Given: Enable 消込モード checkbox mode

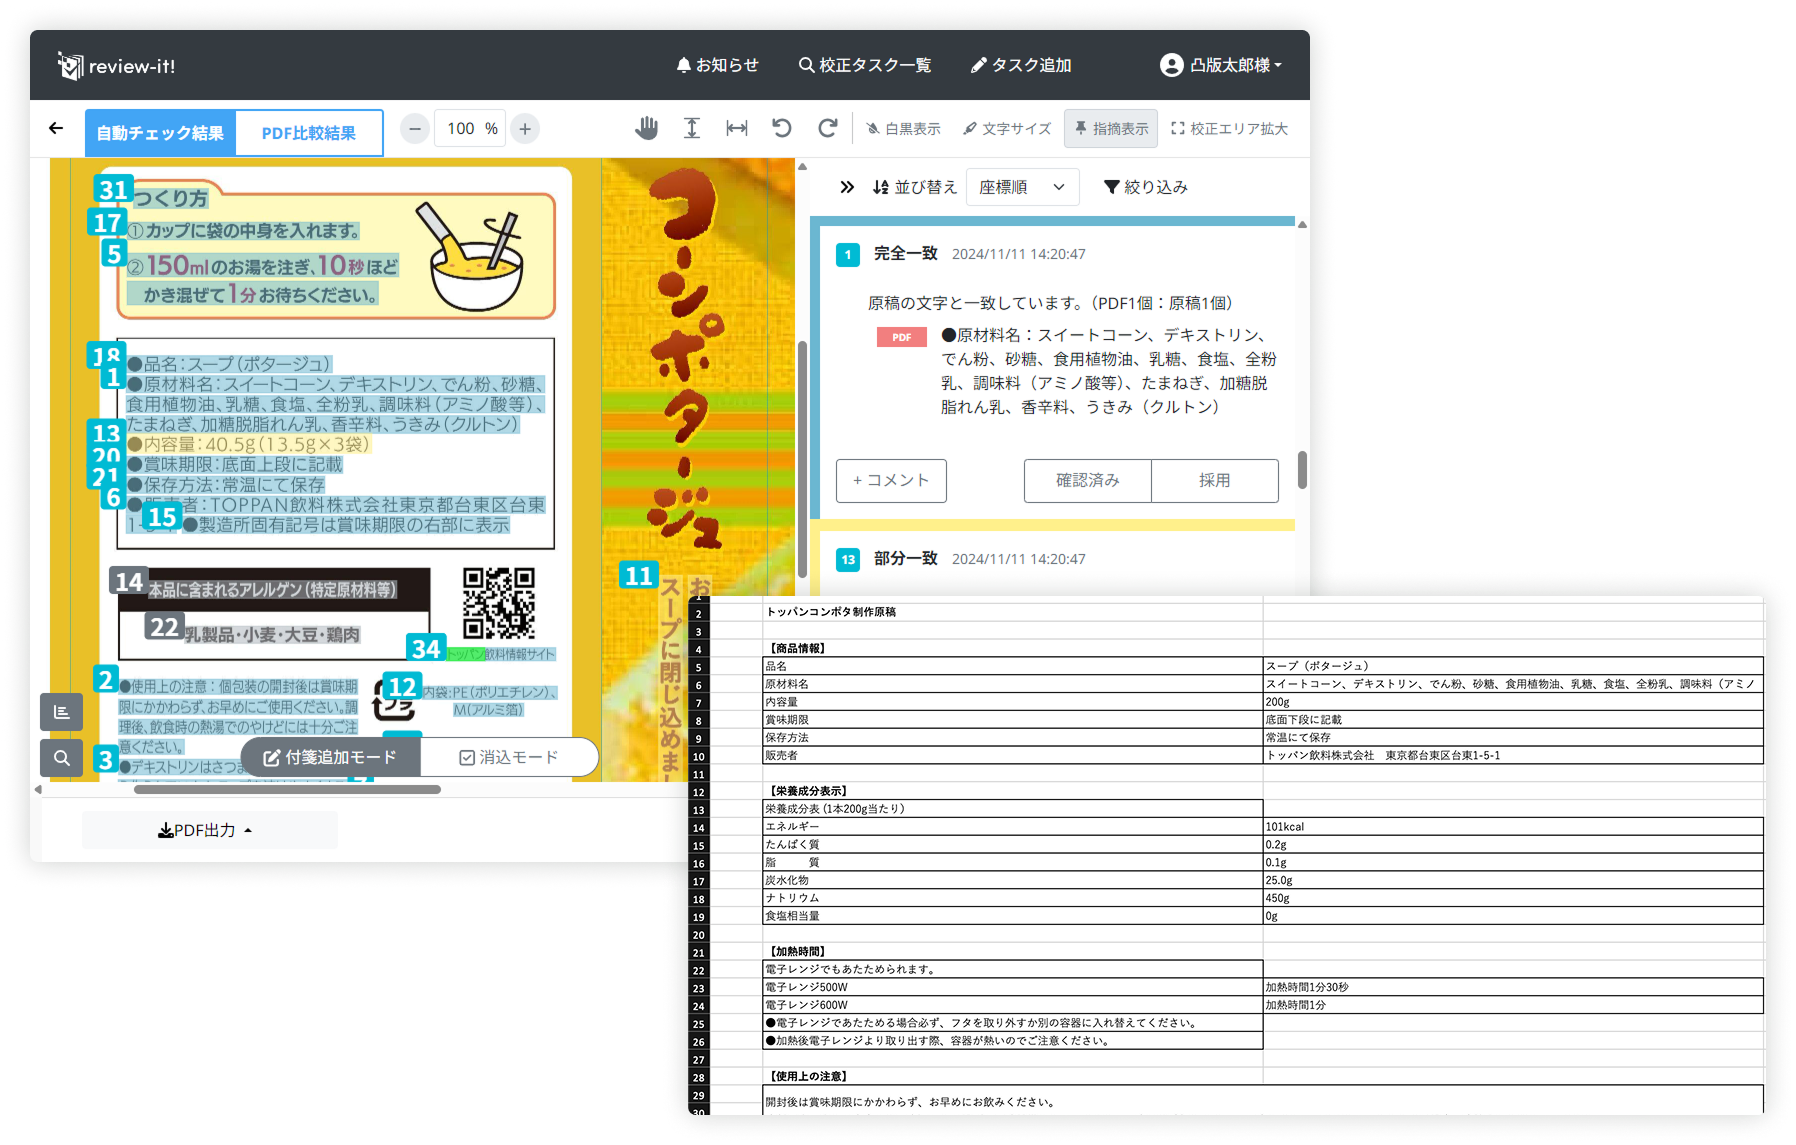Looking at the screenshot, I should click(509, 758).
